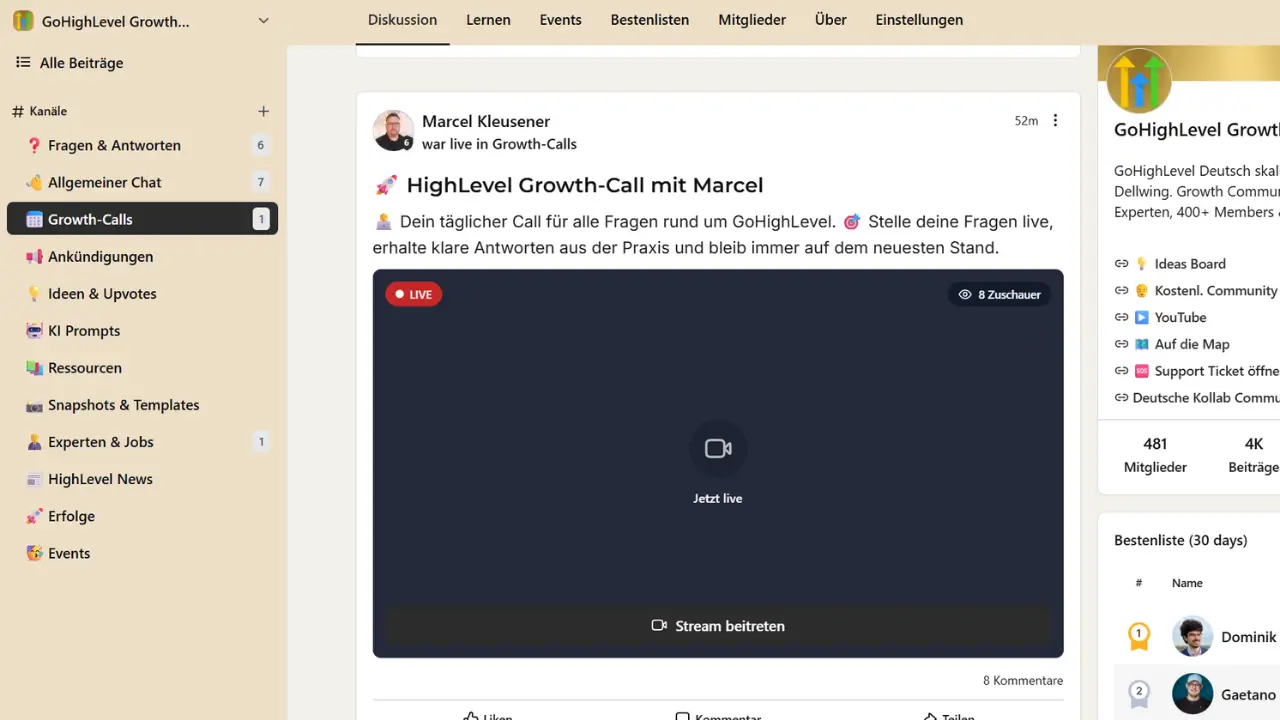The image size is (1280, 720).
Task: Click the video camera icon above Jetzt live
Action: coord(718,449)
